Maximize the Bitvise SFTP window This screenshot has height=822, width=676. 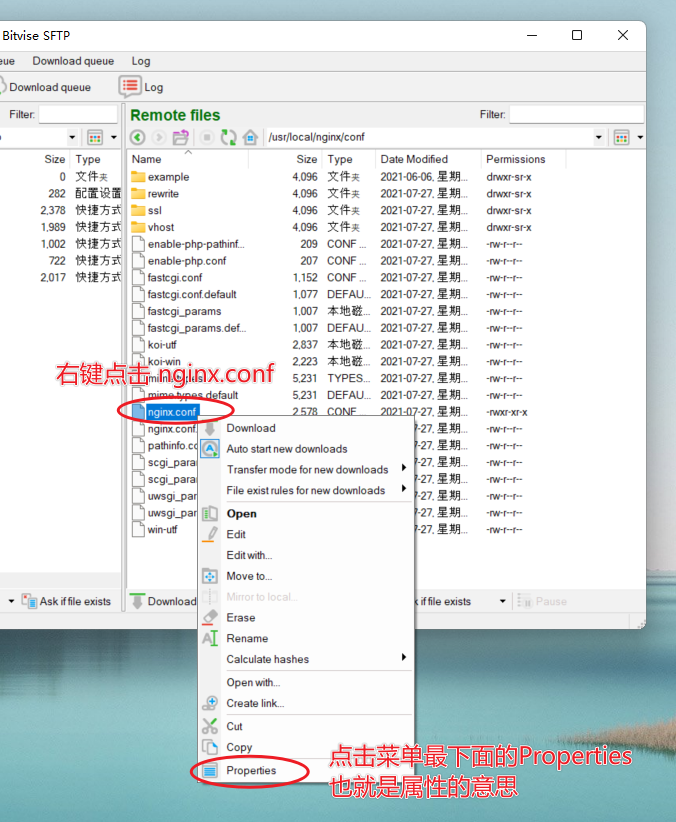point(577,35)
